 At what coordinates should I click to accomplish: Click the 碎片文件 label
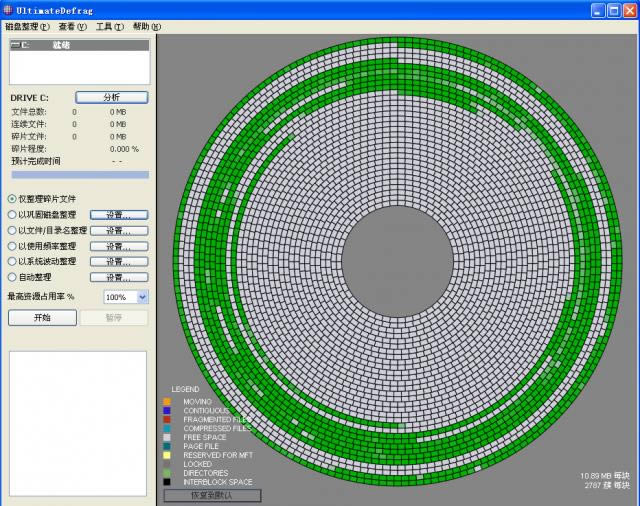coord(29,136)
